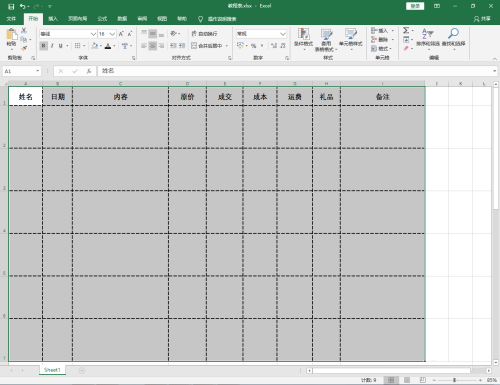Viewport: 500px width, 385px height.
Task: Select the Sheet1 worksheet tab
Action: pos(52,370)
